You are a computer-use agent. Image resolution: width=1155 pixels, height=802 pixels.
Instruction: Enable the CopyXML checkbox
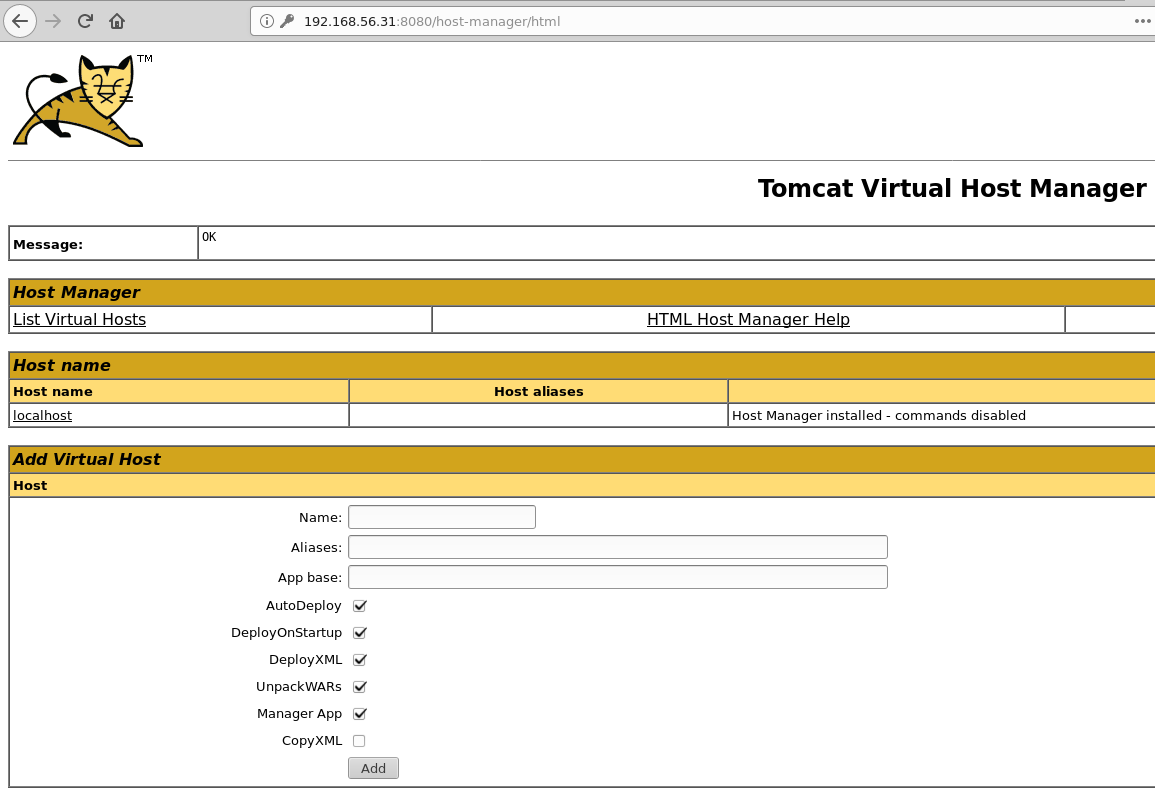click(359, 741)
